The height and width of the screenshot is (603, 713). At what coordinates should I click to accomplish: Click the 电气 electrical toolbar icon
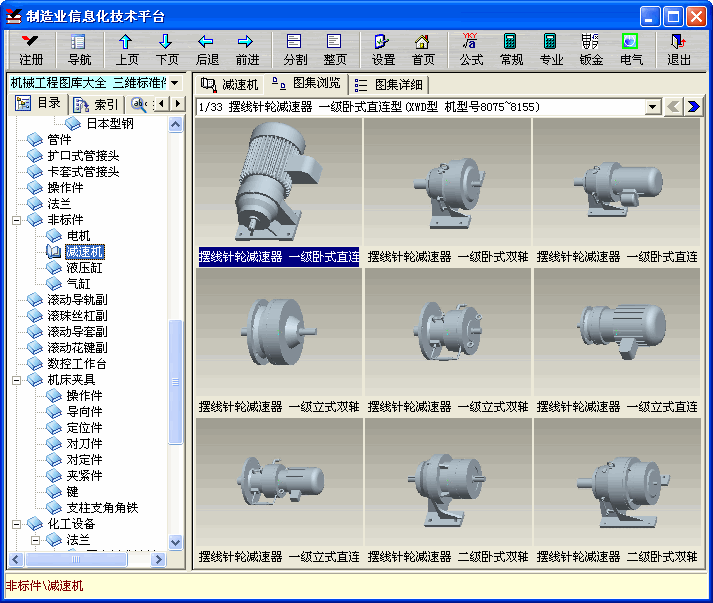pos(631,49)
